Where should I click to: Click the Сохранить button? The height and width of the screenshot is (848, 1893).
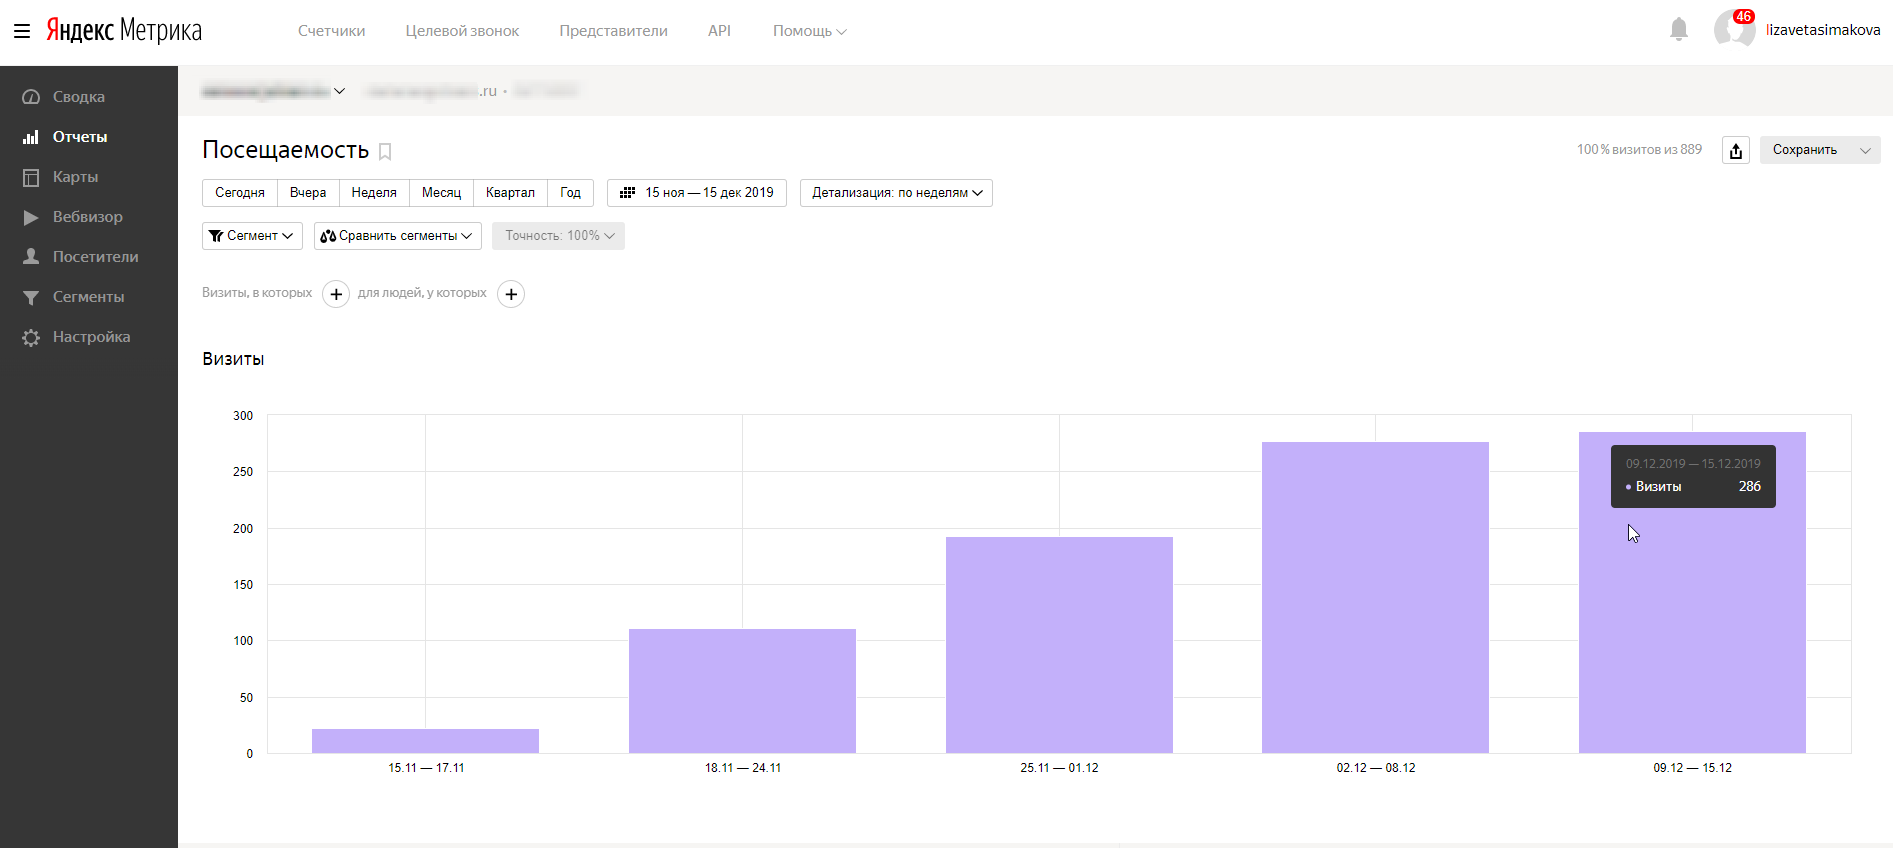coord(1805,150)
